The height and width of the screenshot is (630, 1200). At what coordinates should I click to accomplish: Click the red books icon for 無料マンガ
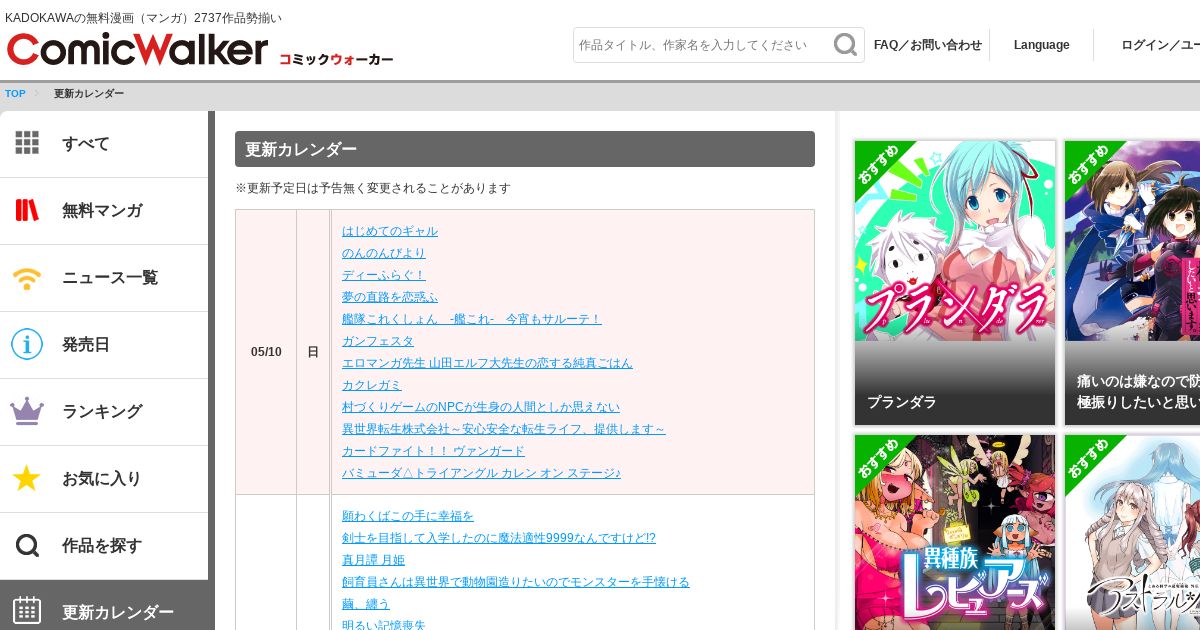[27, 210]
